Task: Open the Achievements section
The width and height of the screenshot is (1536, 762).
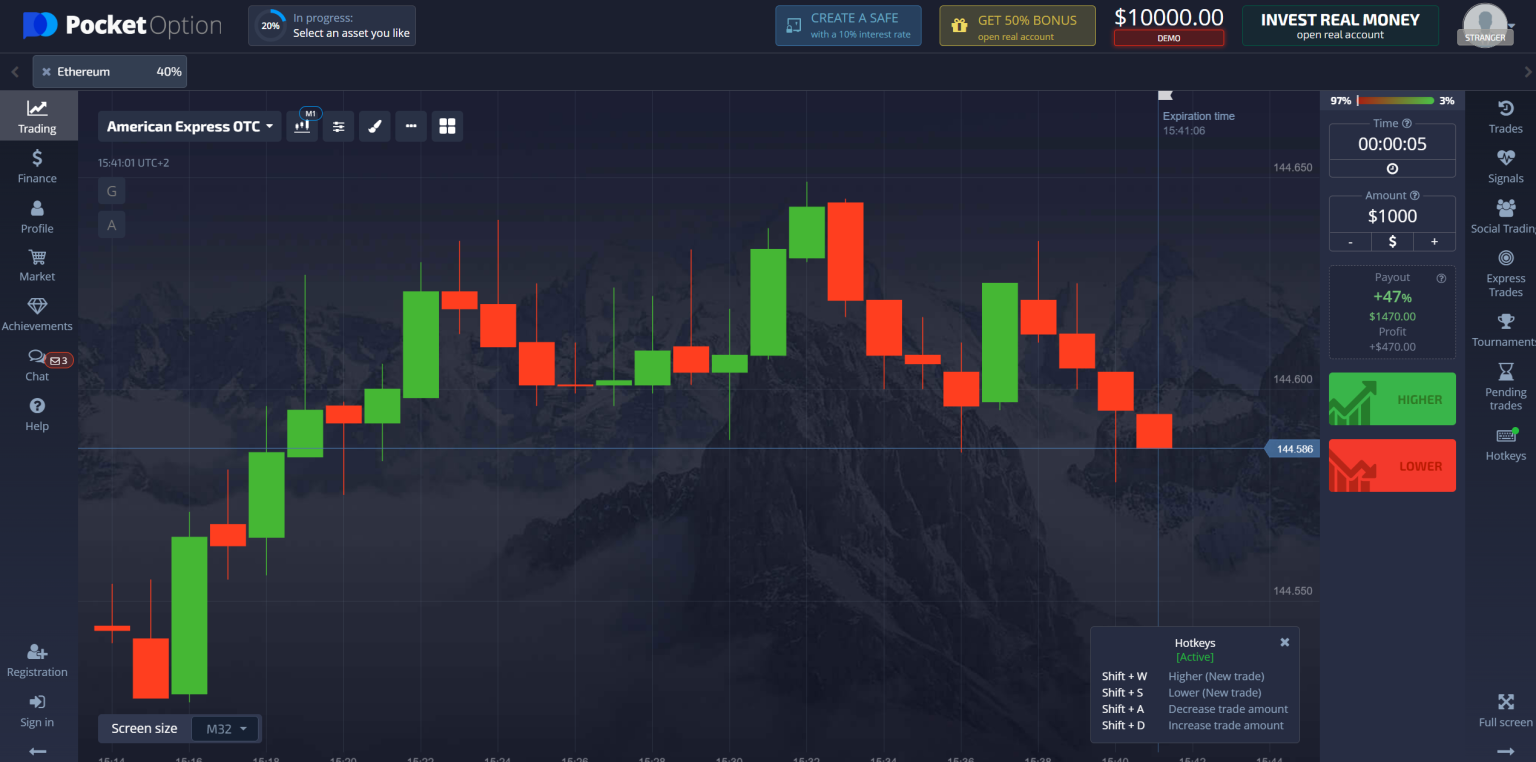Action: pos(37,312)
